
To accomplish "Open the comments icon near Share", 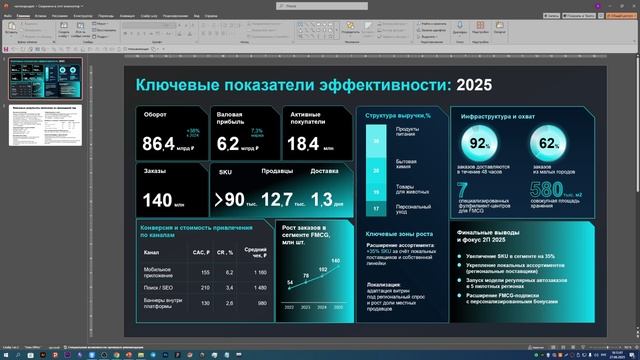I will 601,16.
